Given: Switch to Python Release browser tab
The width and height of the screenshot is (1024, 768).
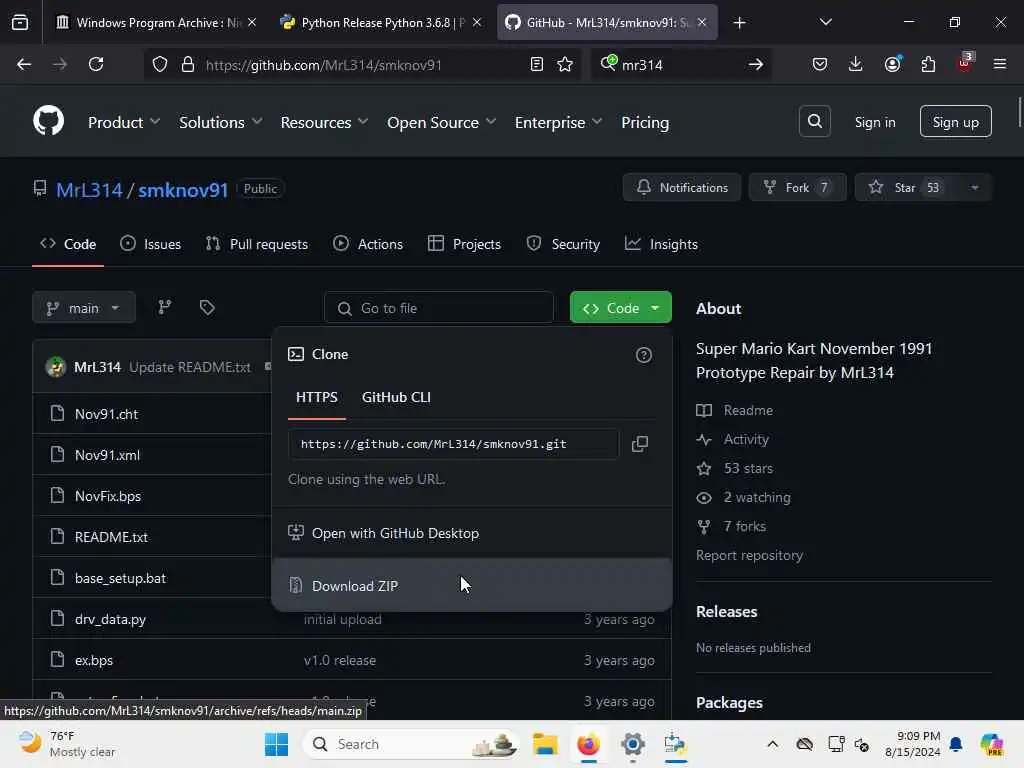Looking at the screenshot, I should pyautogui.click(x=381, y=23).
